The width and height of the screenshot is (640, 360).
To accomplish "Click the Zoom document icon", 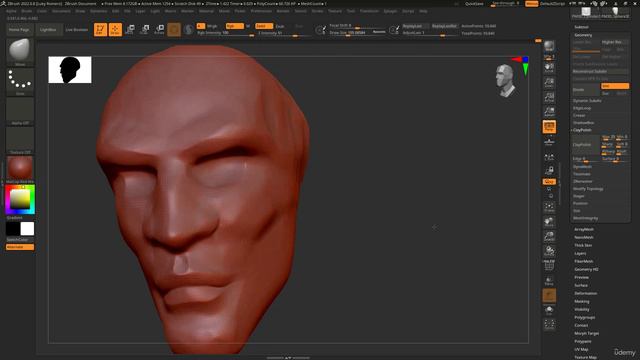I will point(549,82).
